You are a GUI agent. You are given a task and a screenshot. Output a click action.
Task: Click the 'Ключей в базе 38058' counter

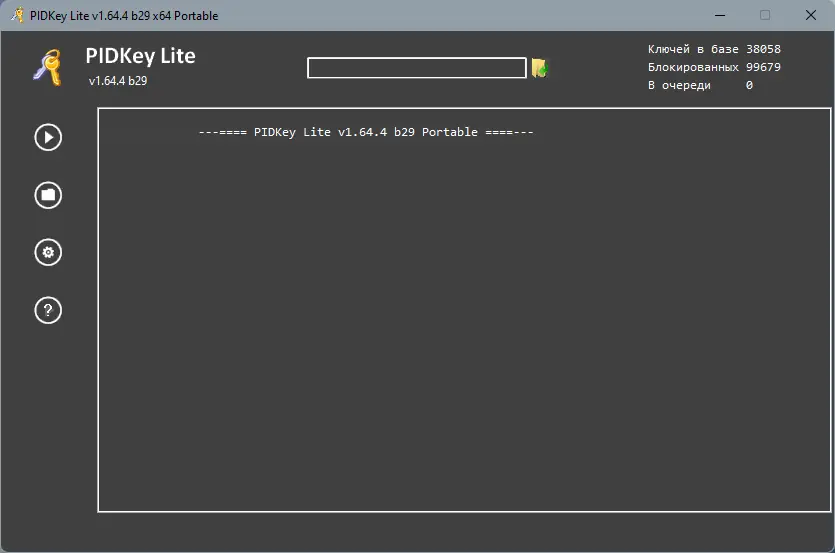714,49
